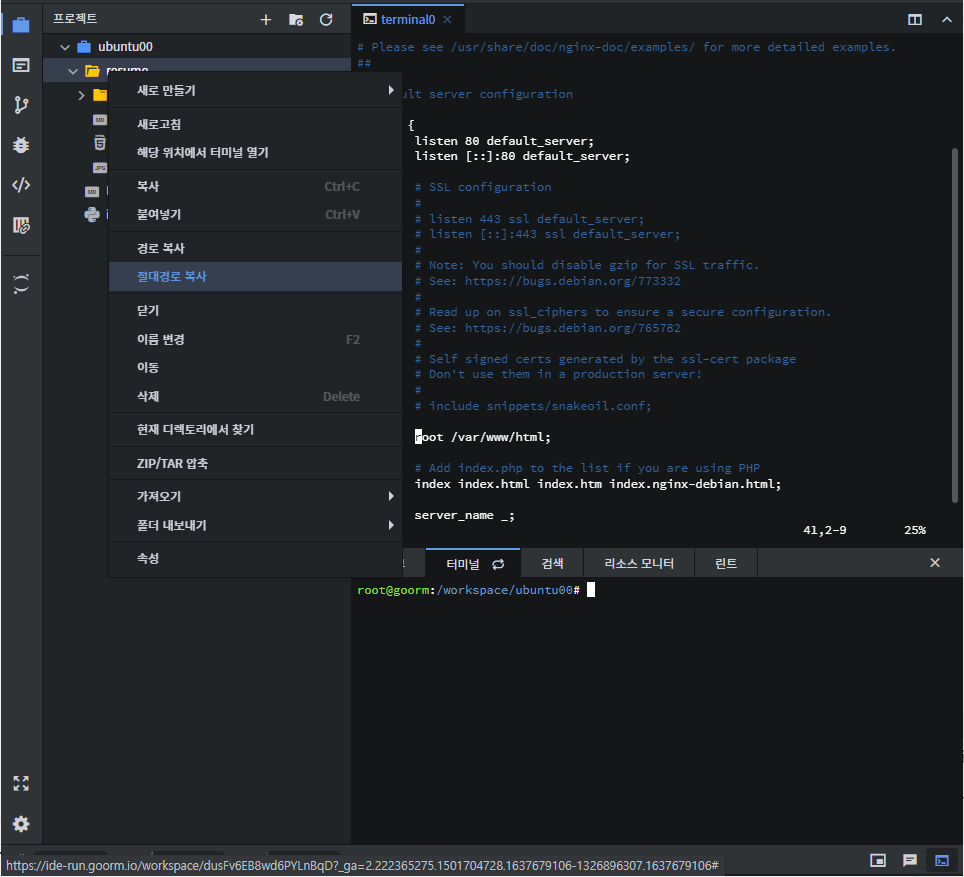Select 'ZIP/TAR 압축' menu item

(x=255, y=463)
